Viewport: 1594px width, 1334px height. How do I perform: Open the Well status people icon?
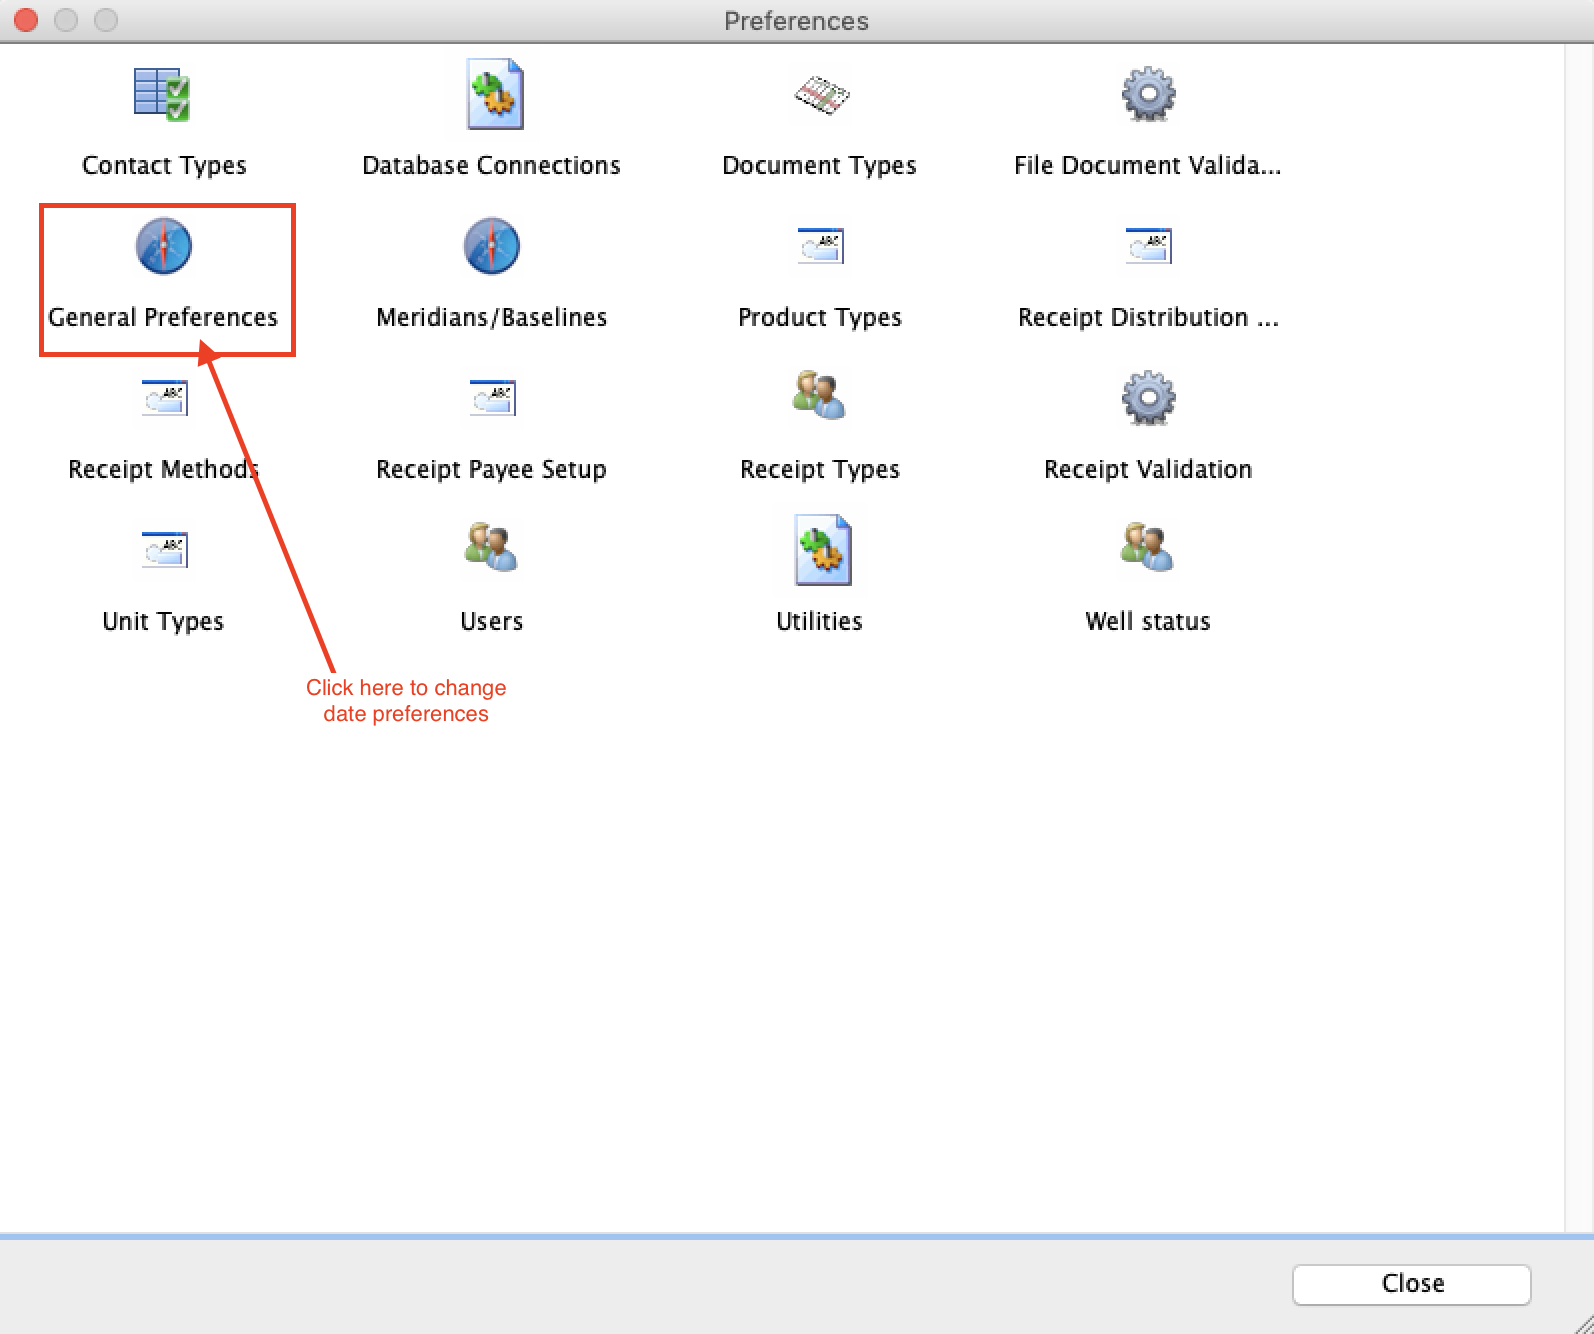point(1147,547)
